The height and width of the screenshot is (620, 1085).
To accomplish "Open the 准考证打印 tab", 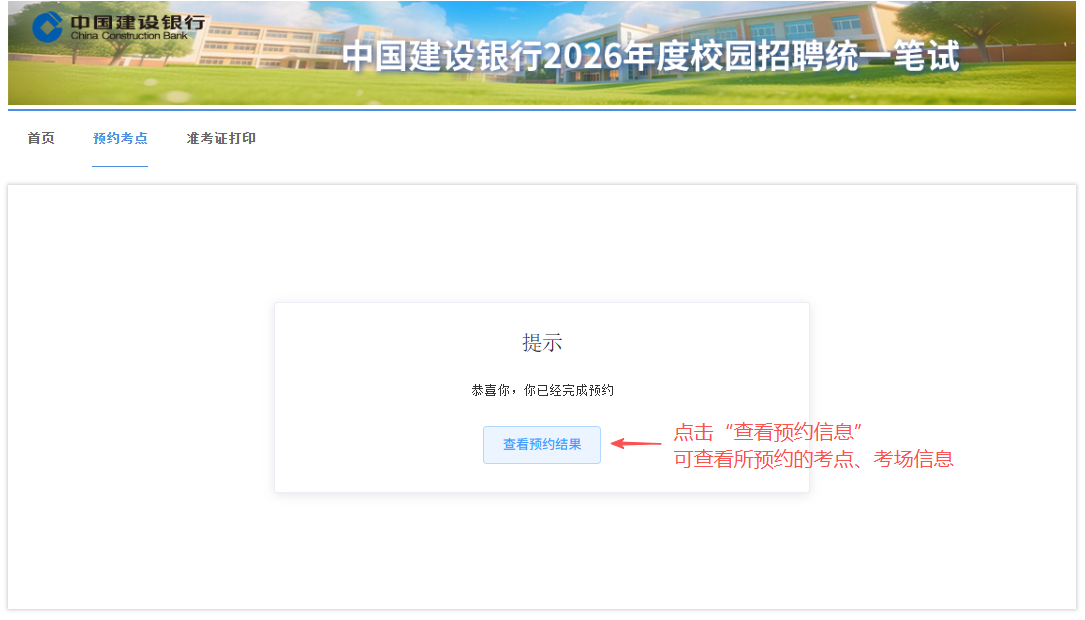I will (x=220, y=138).
